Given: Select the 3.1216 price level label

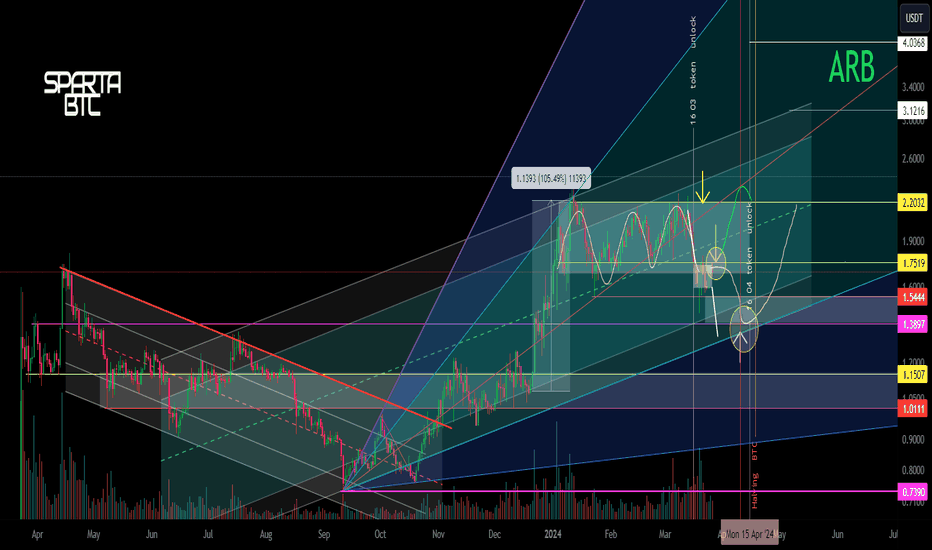Looking at the screenshot, I should pos(914,111).
